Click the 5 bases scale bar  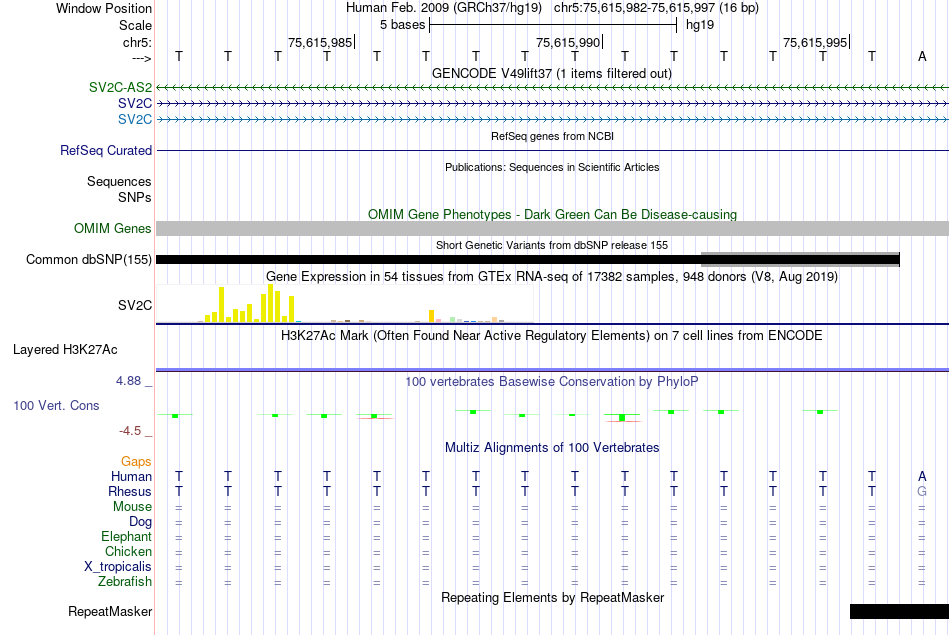coord(553,25)
